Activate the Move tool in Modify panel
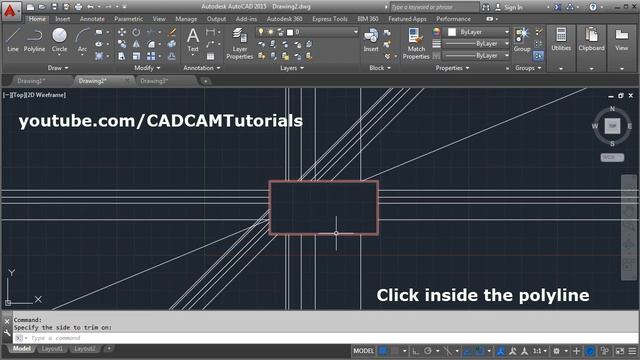640x360 pixels. point(122,32)
